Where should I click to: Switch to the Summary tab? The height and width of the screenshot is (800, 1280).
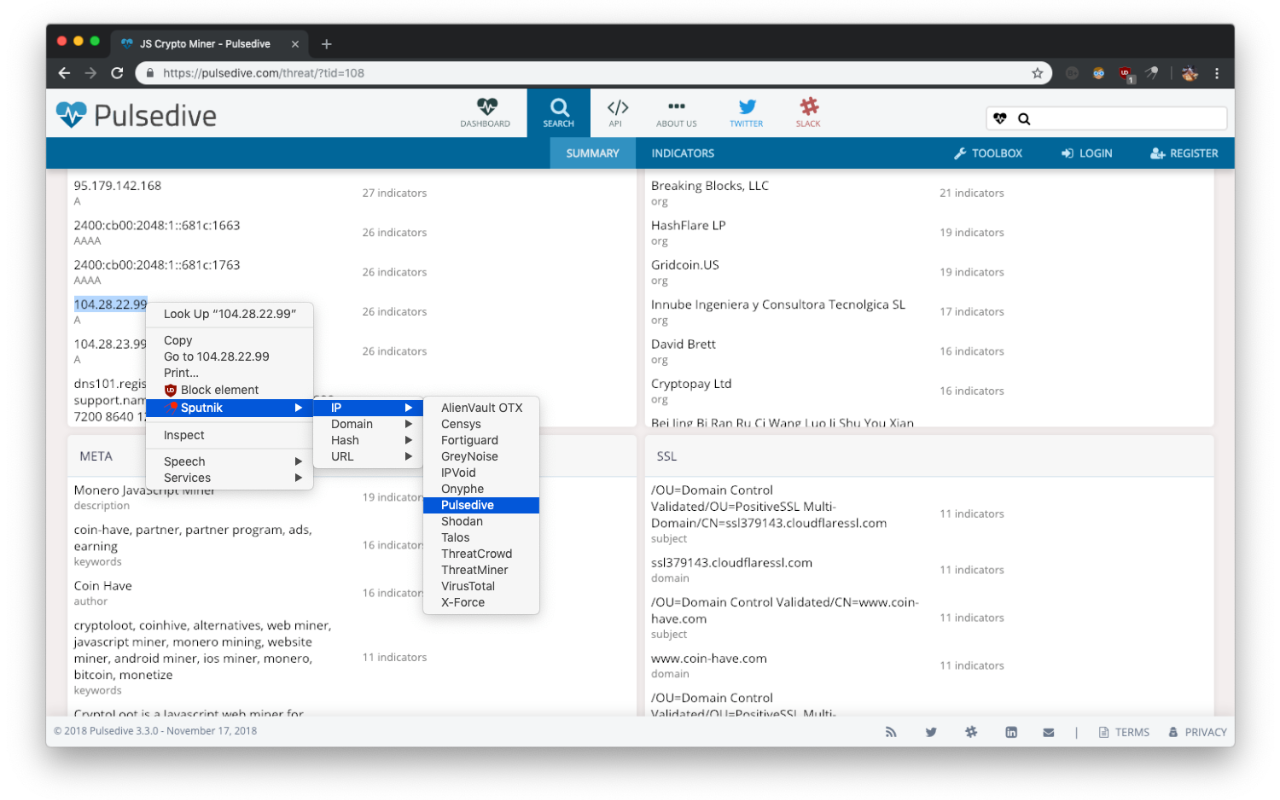click(593, 153)
